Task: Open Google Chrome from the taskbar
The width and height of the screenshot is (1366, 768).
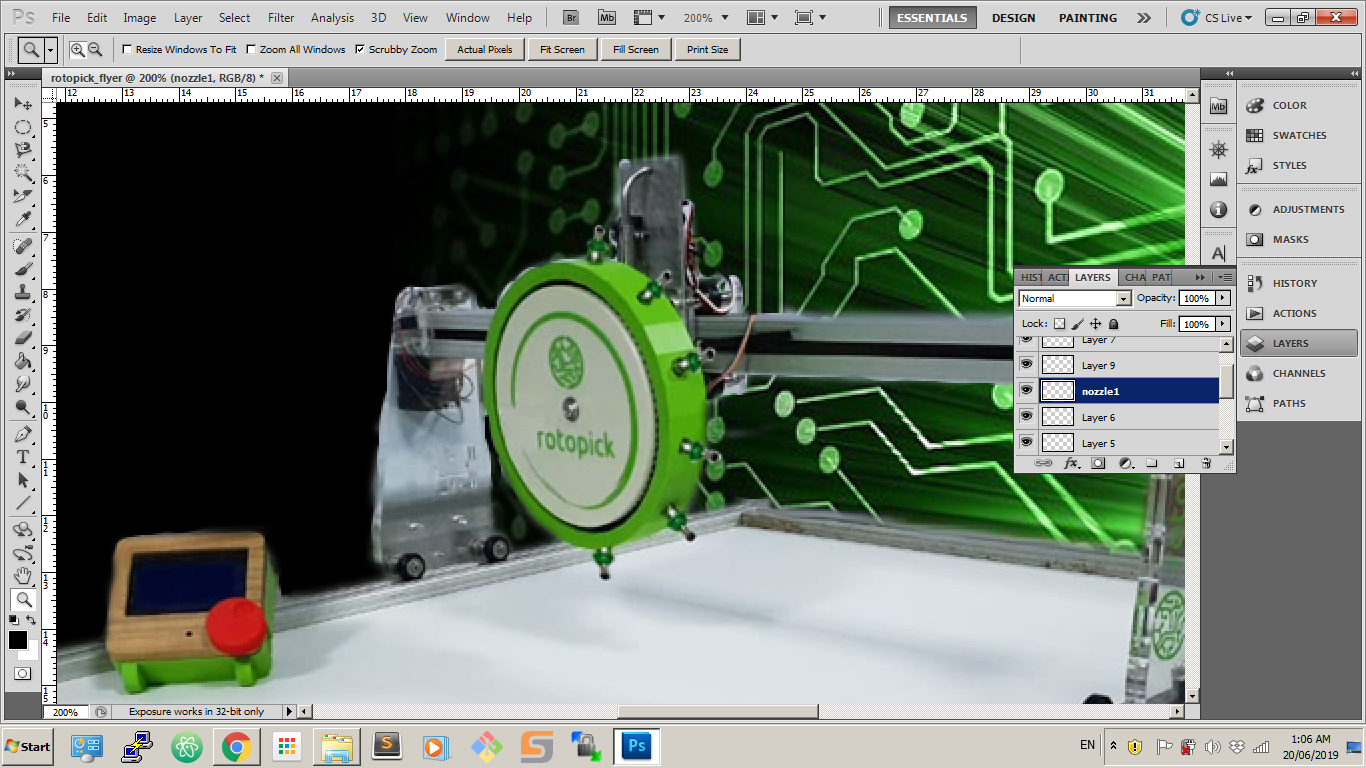Action: (x=236, y=746)
